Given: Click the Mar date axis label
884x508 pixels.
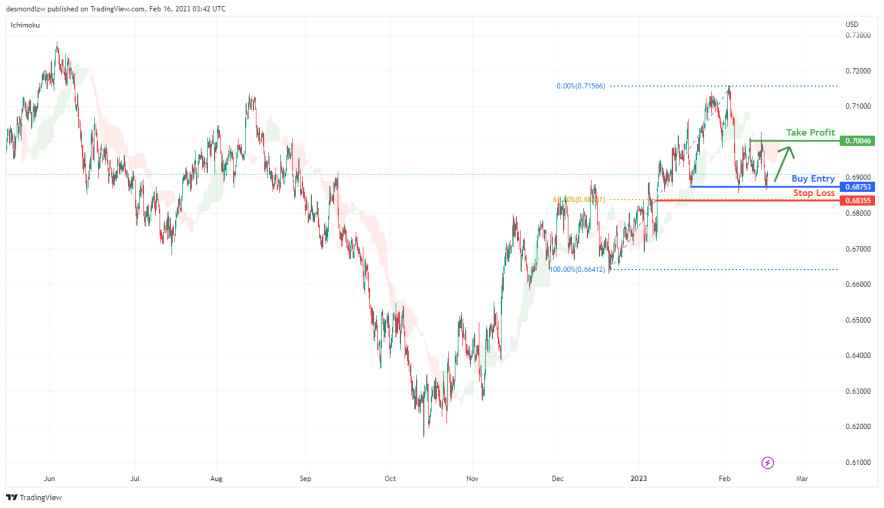Looking at the screenshot, I should click(802, 479).
